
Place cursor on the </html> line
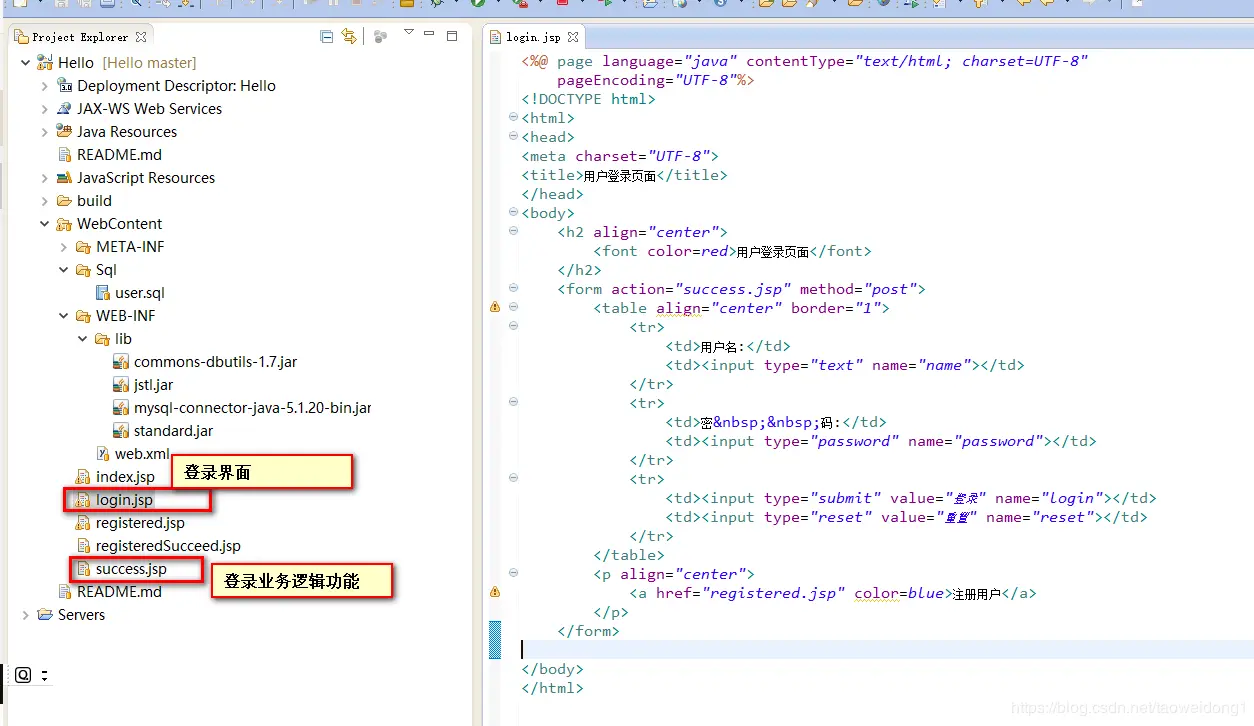tap(552, 688)
